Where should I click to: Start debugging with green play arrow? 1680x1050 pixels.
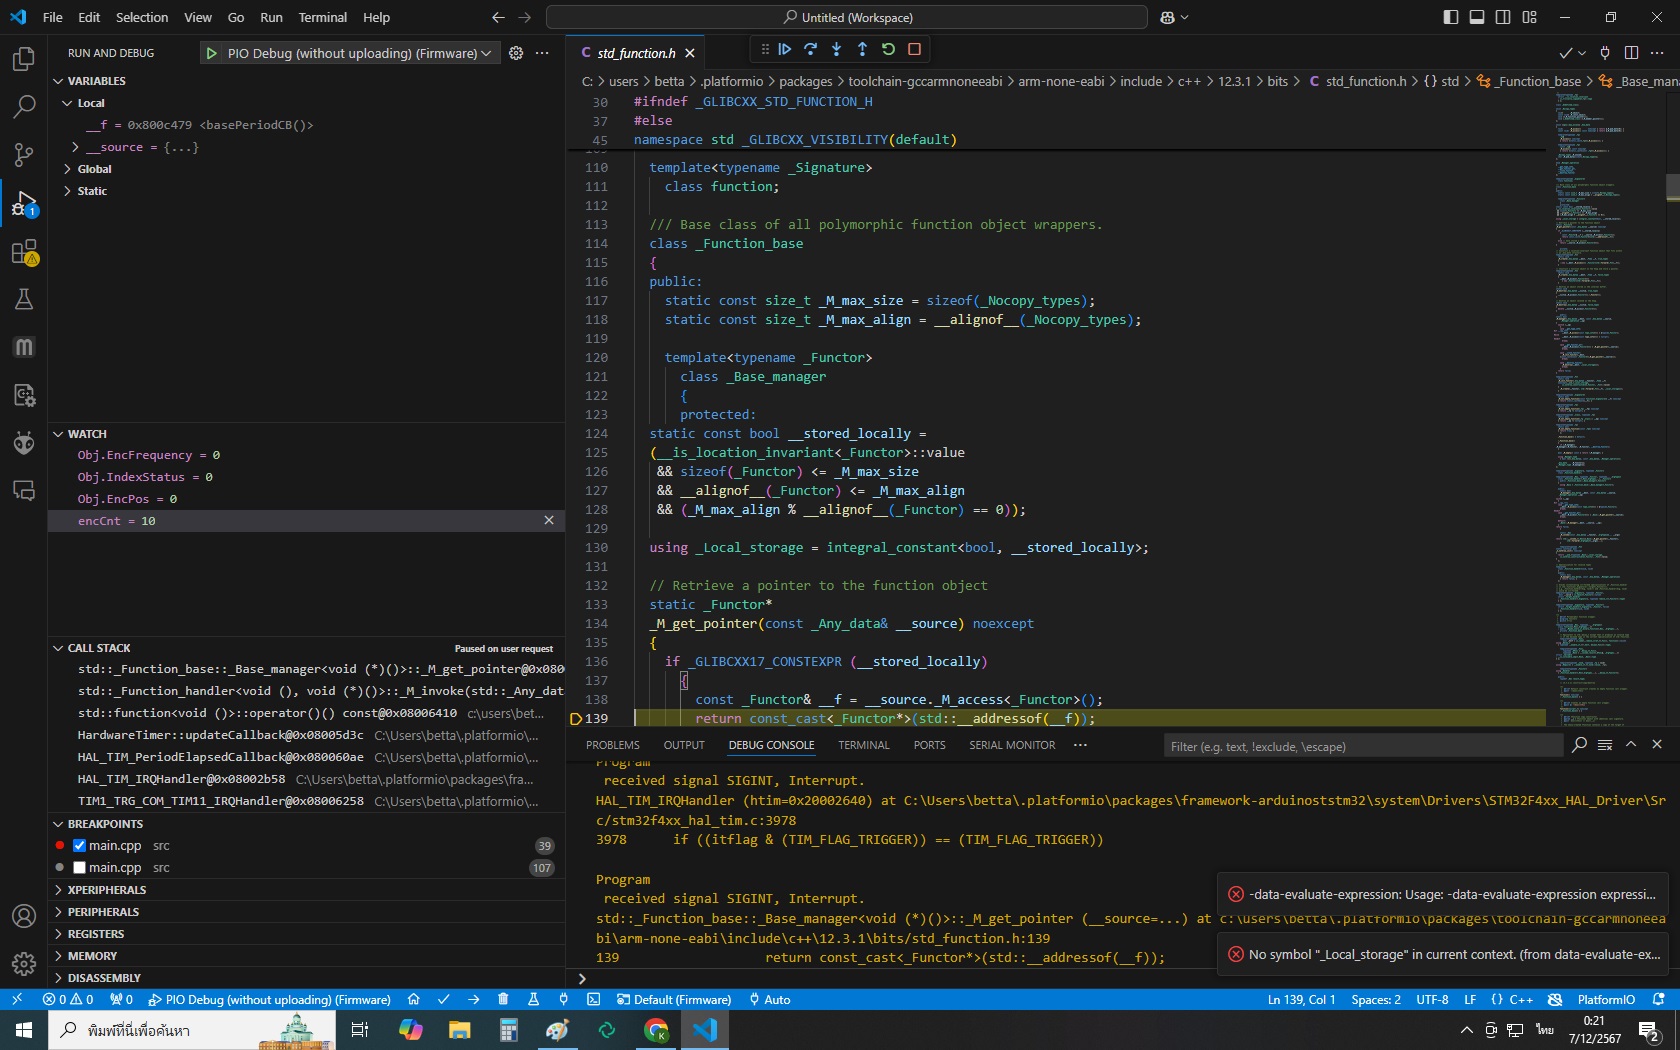point(212,53)
